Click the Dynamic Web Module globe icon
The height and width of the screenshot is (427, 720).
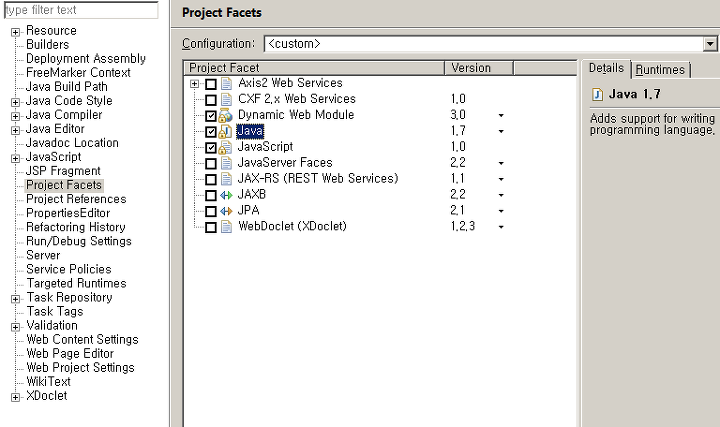(x=225, y=115)
